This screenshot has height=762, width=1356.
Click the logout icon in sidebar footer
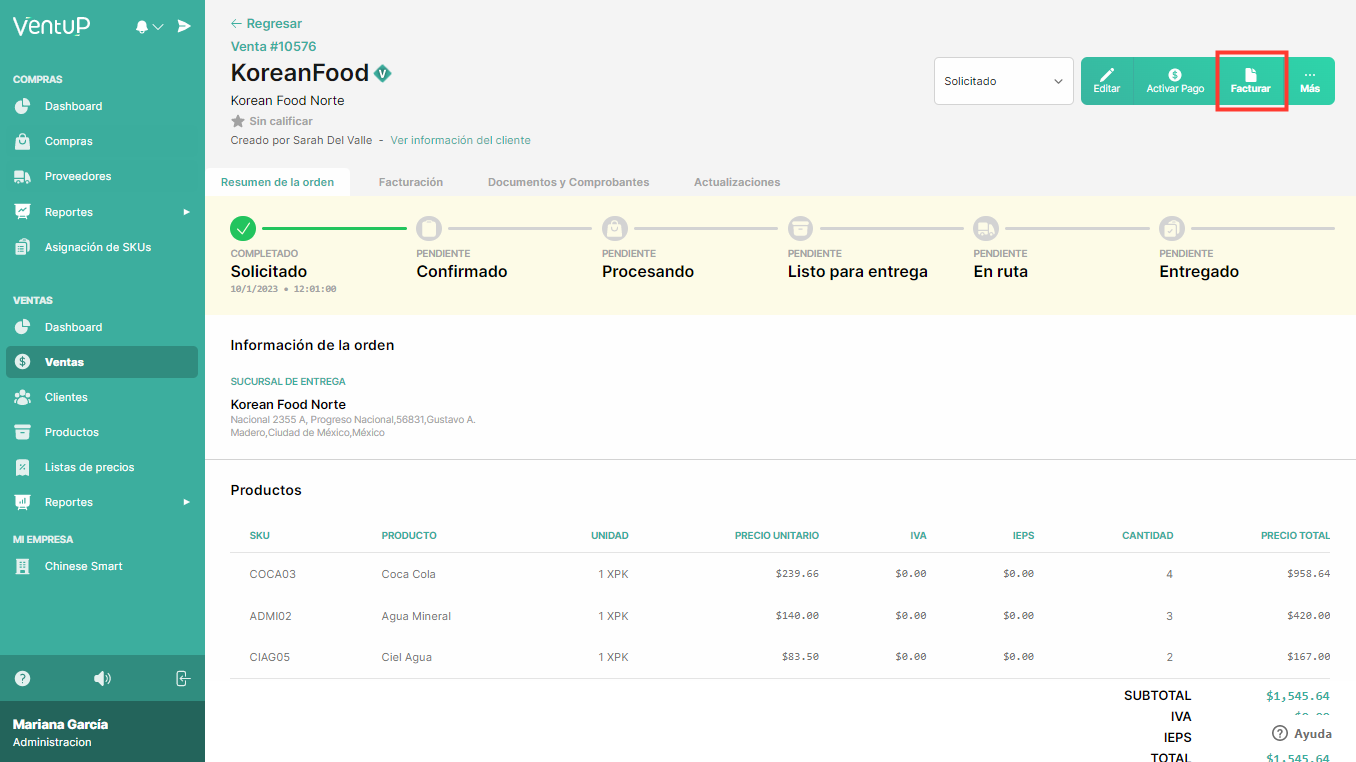(182, 678)
